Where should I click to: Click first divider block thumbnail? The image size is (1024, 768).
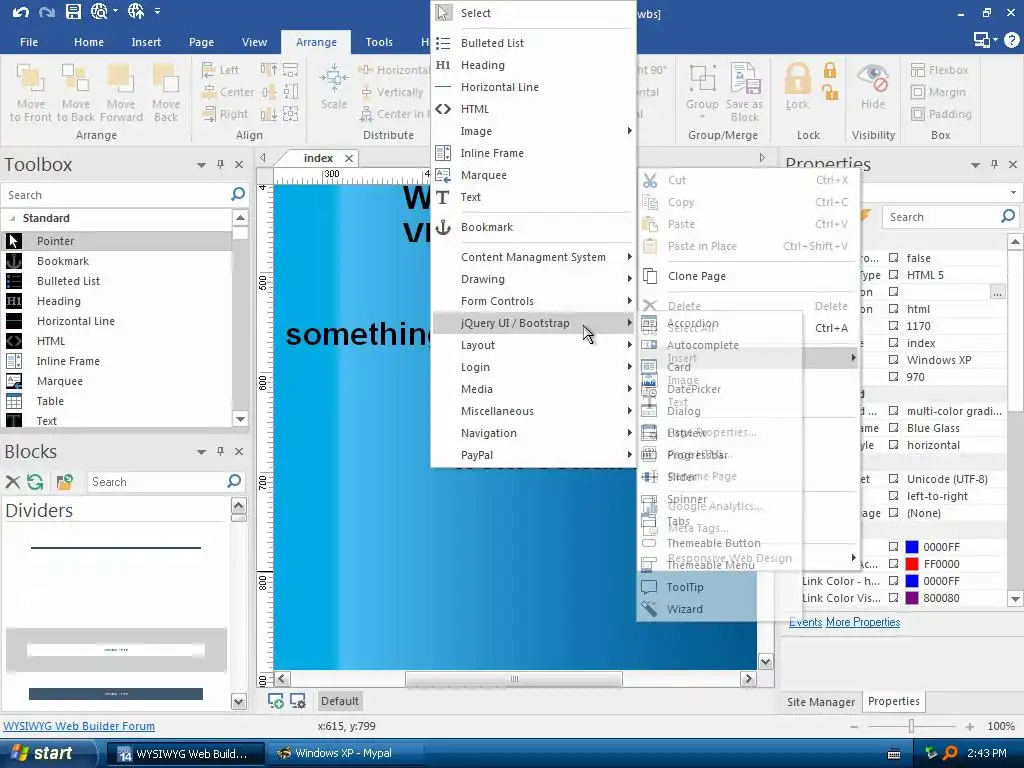[x=116, y=547]
